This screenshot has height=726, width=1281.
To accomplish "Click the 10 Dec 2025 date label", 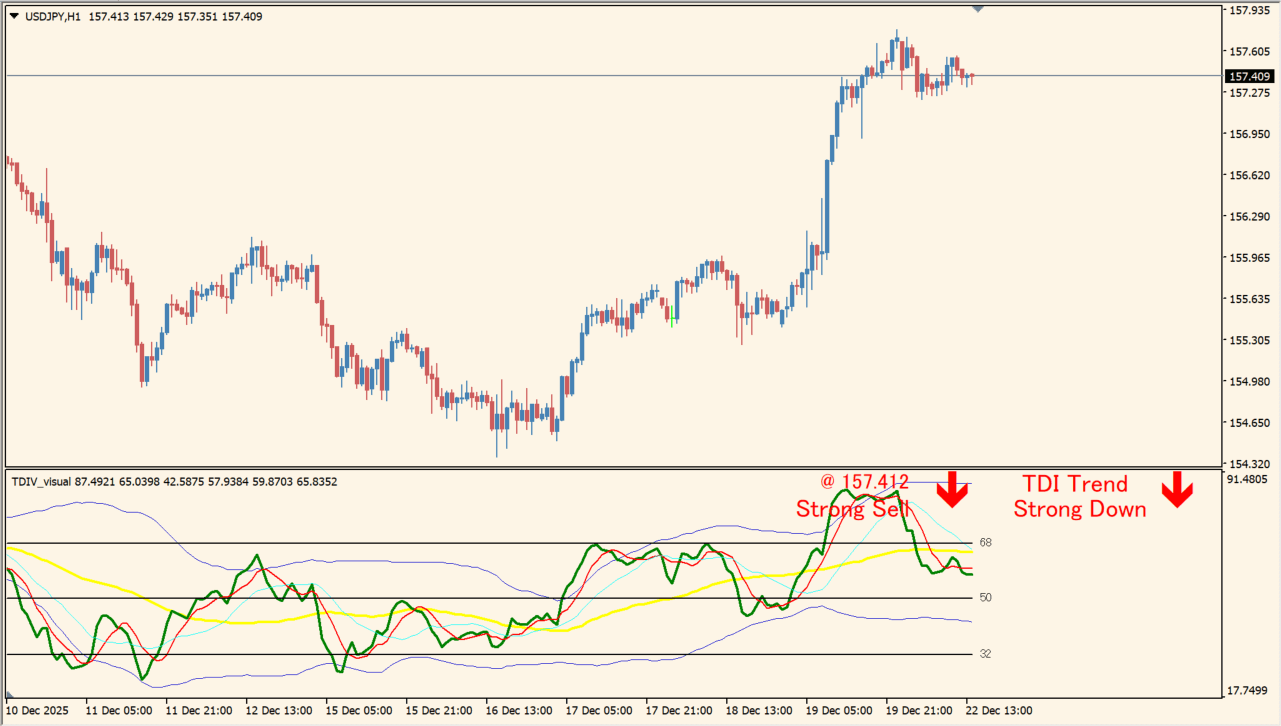I will click(x=38, y=711).
